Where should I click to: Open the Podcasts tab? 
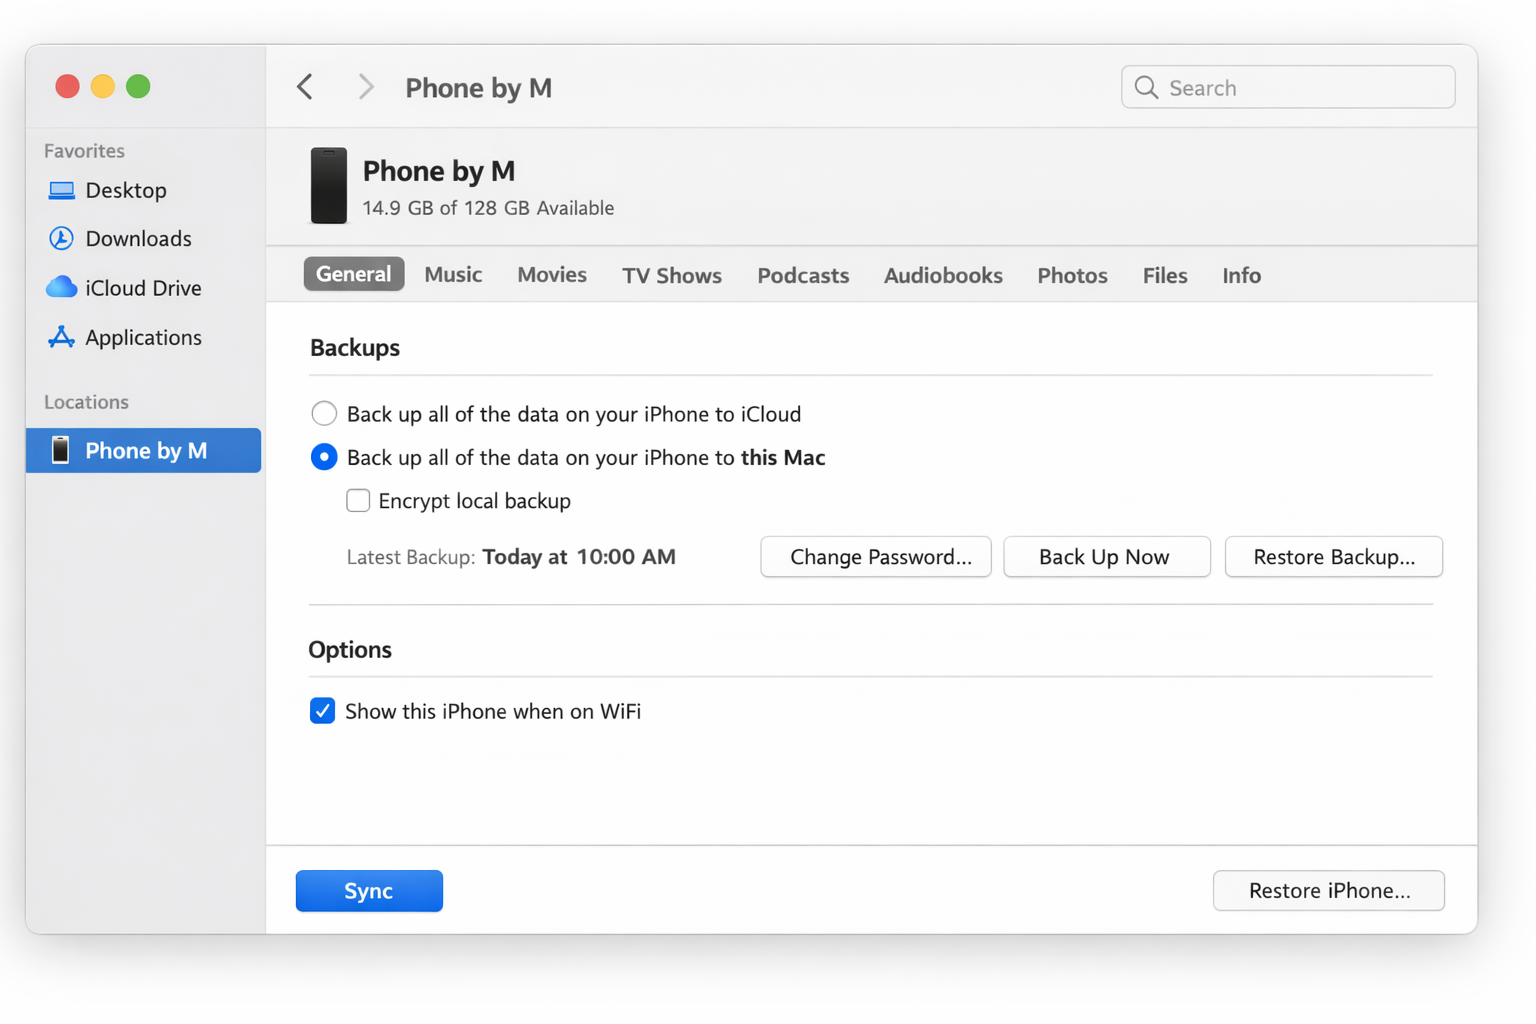point(803,275)
